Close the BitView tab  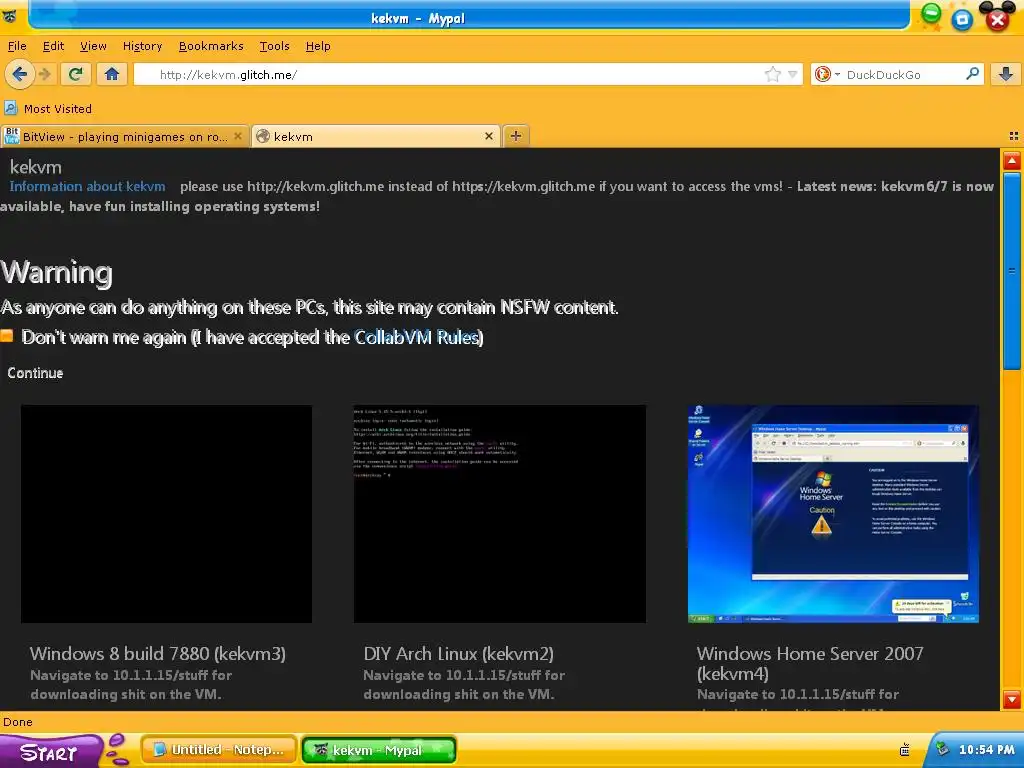(x=238, y=136)
